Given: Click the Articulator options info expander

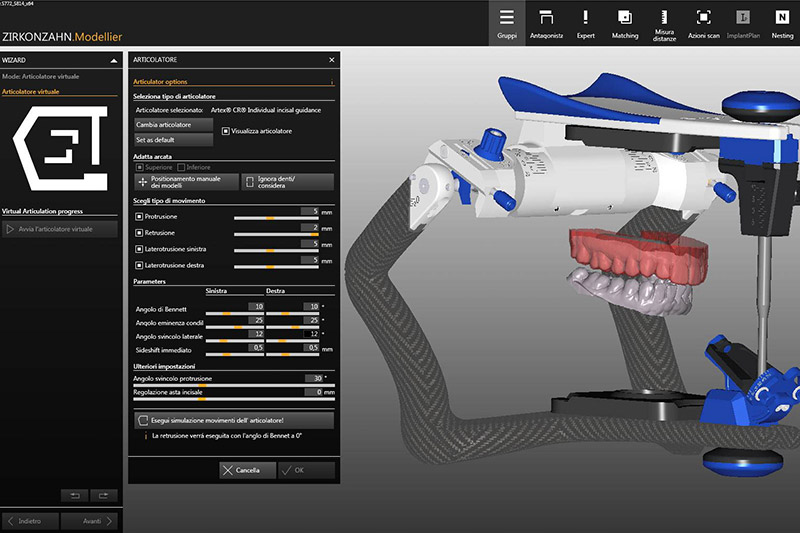Looking at the screenshot, I should (331, 82).
